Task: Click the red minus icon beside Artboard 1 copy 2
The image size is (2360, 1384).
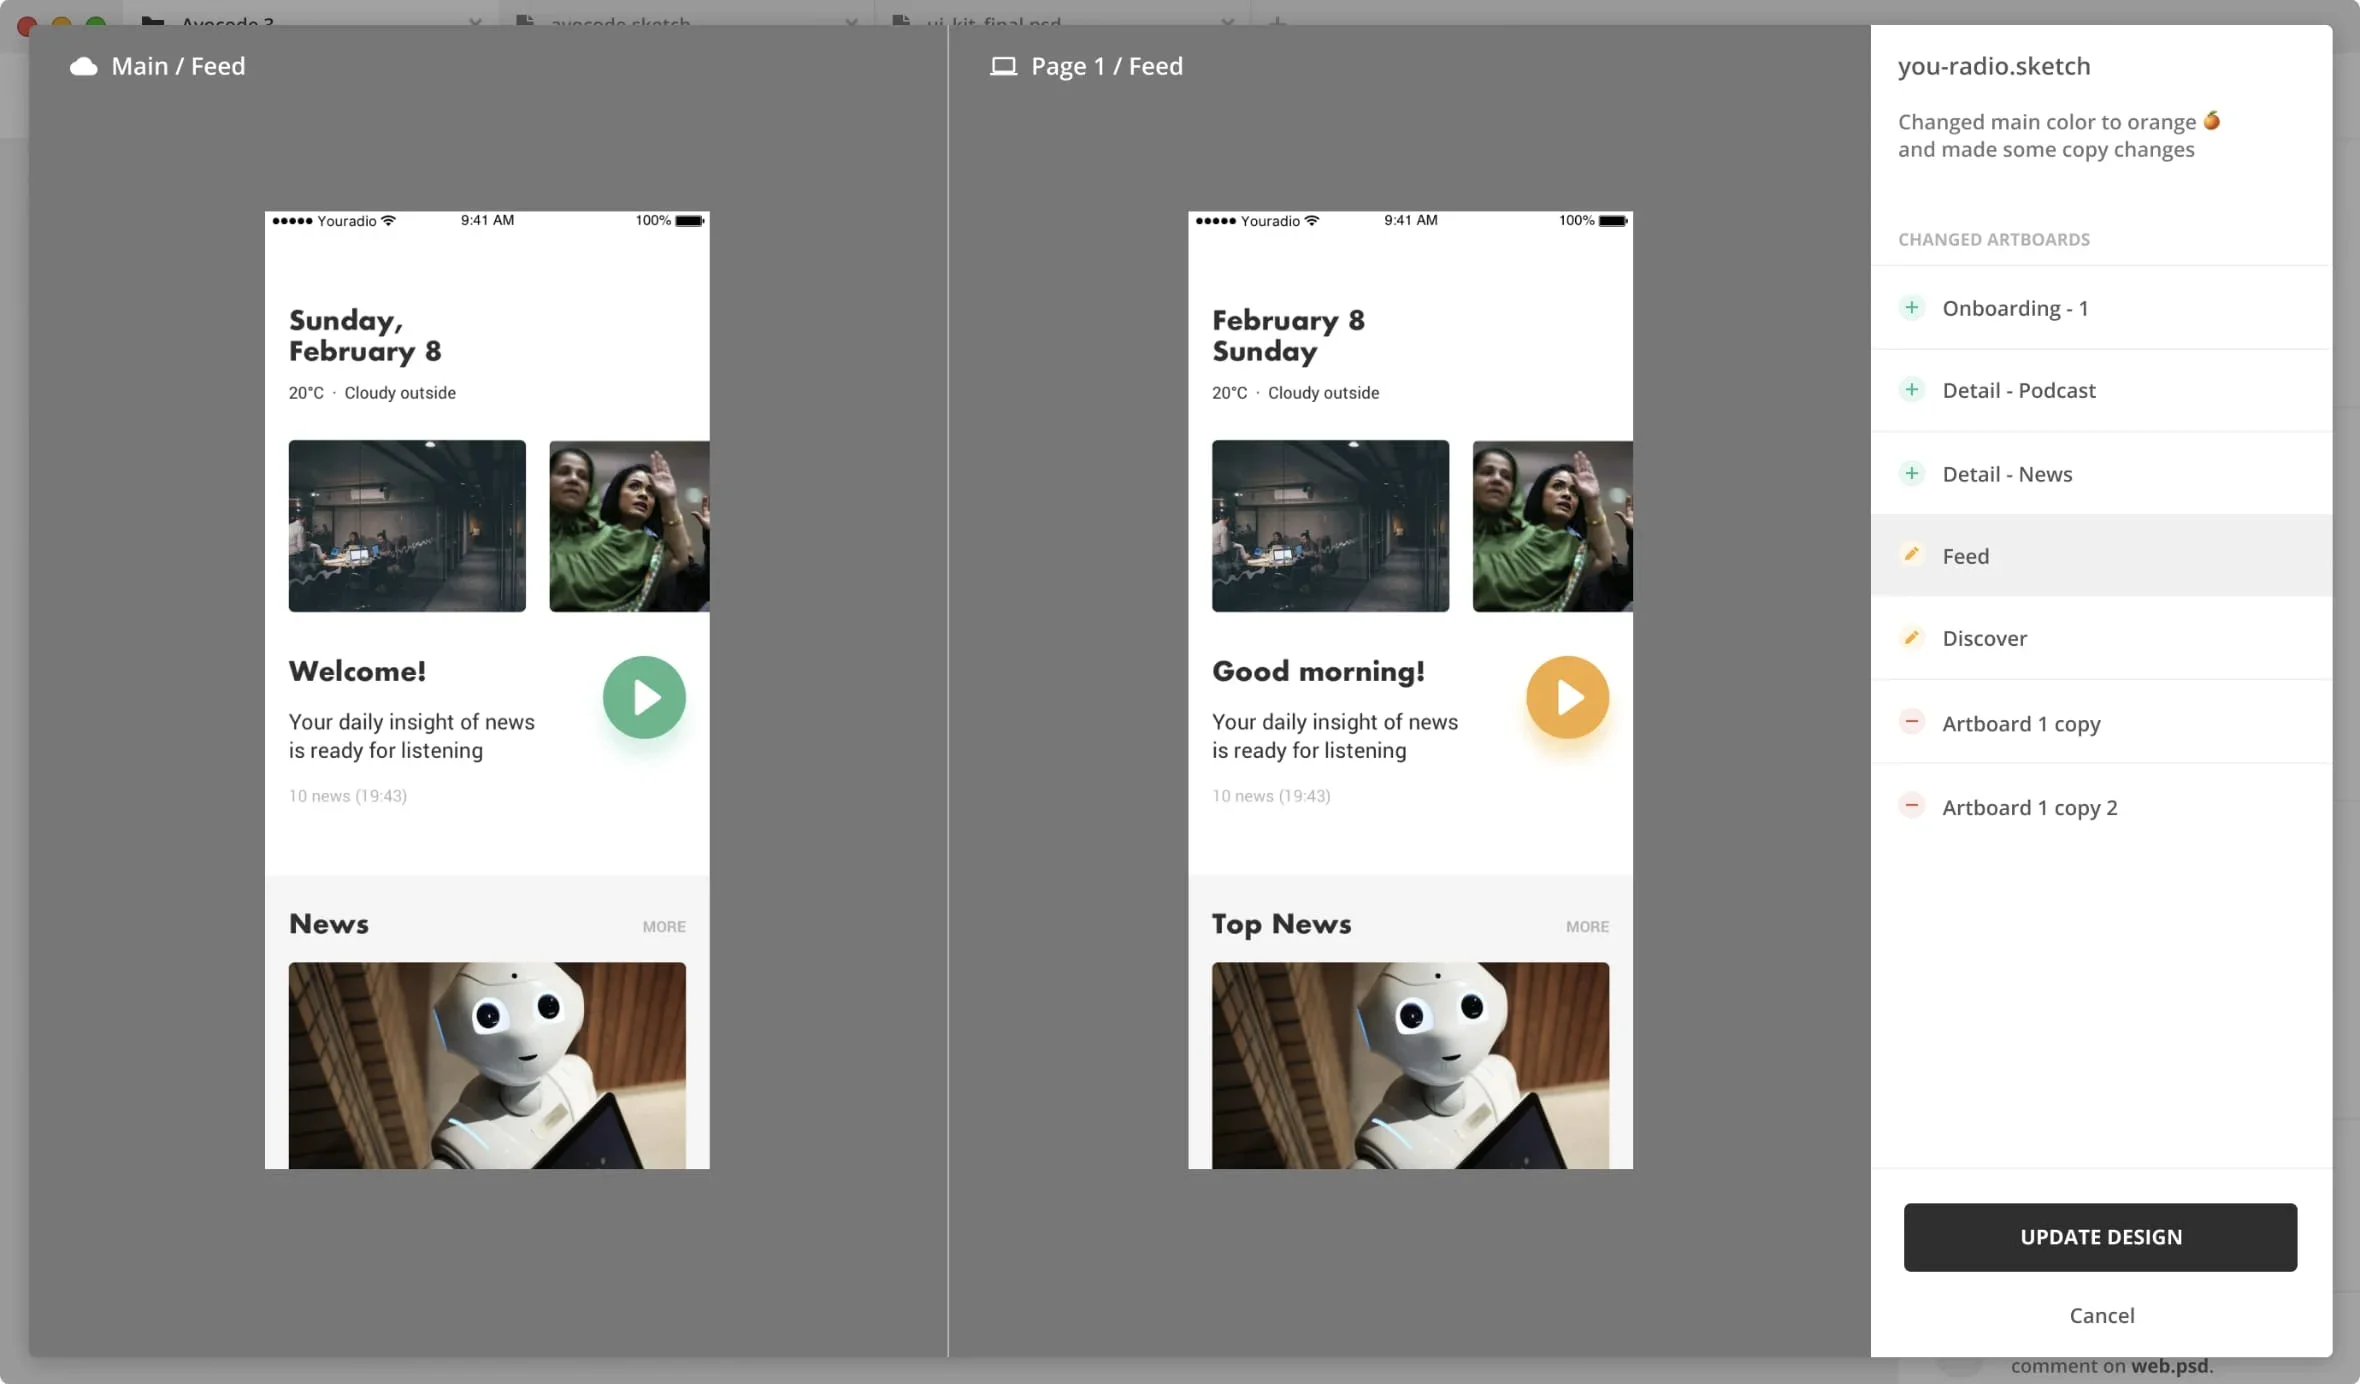Action: [x=1913, y=805]
